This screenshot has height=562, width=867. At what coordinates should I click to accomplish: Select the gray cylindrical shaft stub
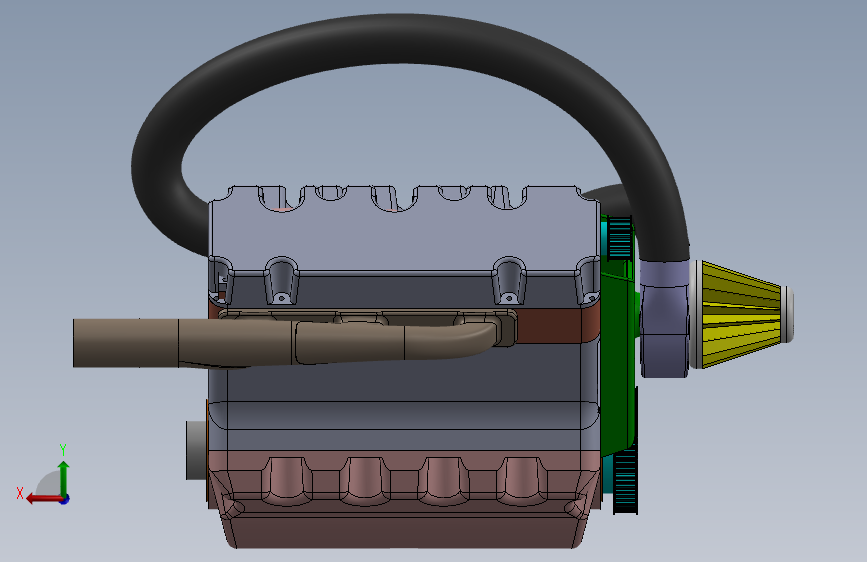[197, 450]
